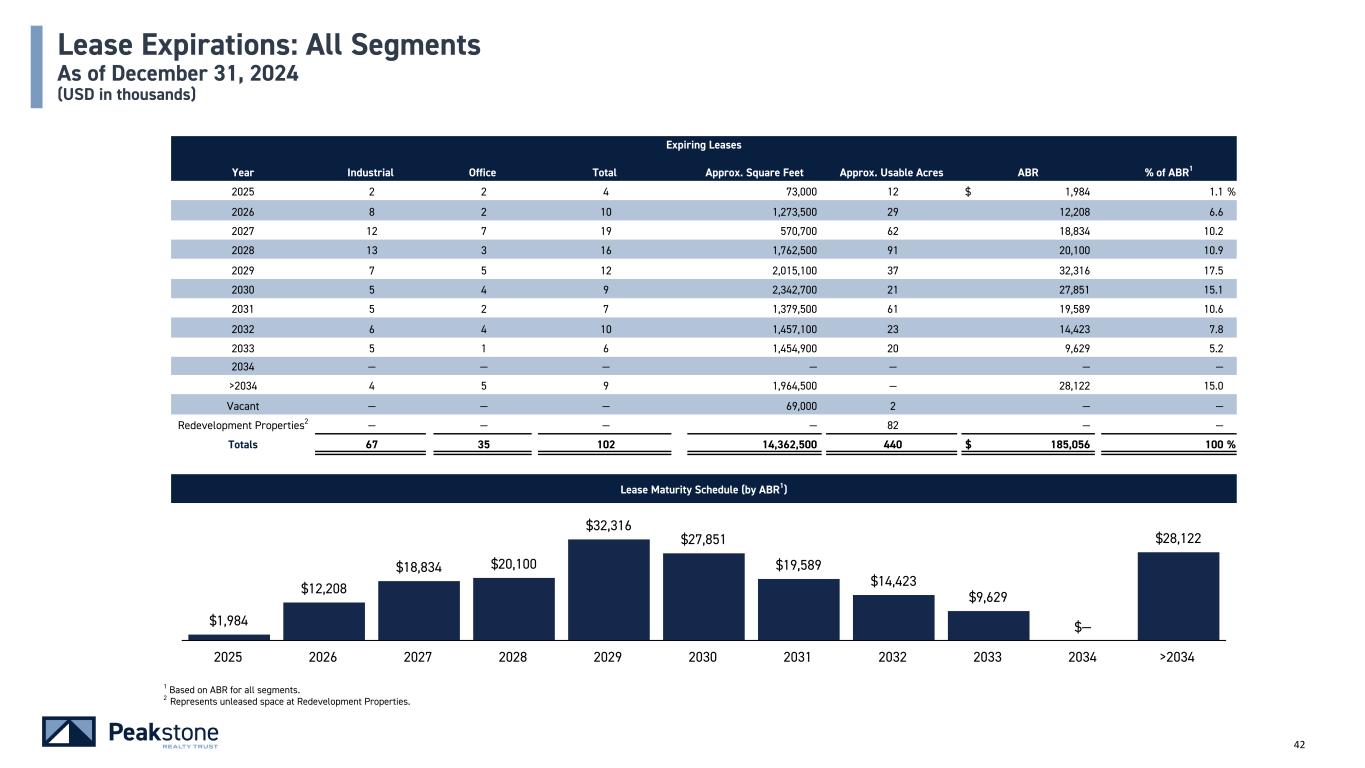1365x768 pixels.
Task: Click the Lease Maturity Schedule banner
Action: [x=703, y=489]
